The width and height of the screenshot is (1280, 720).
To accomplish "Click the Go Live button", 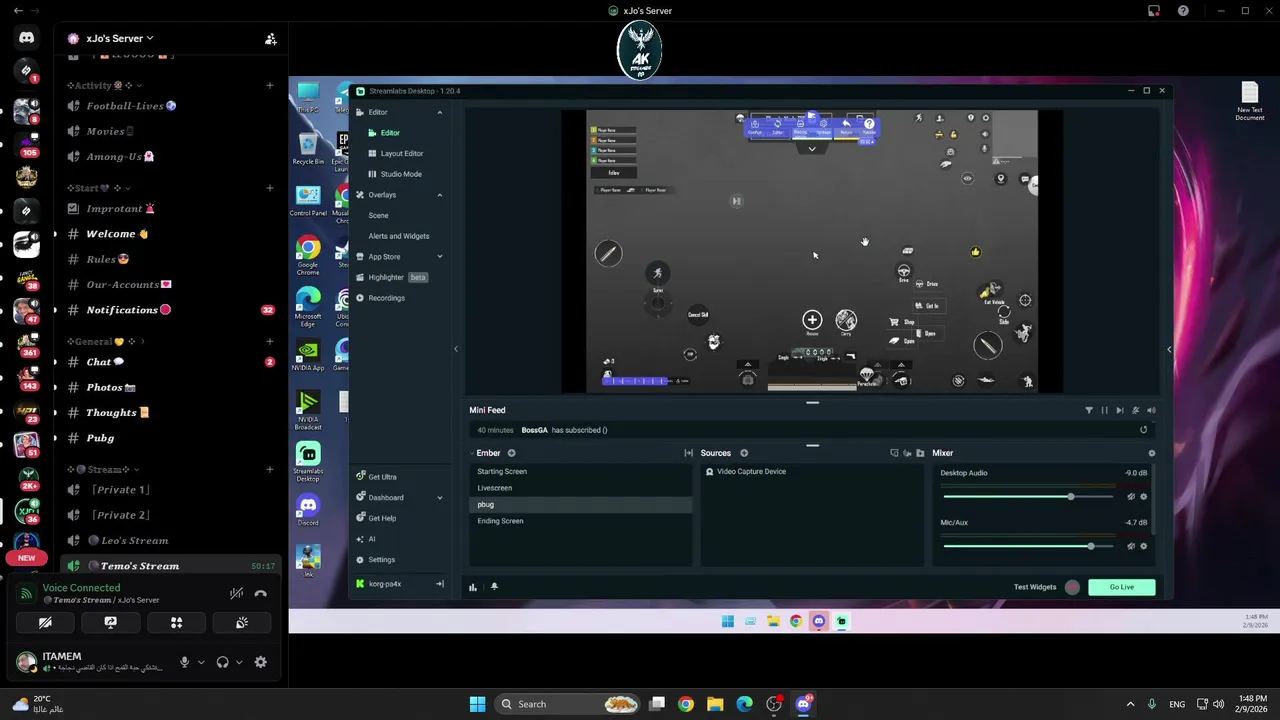I will (1121, 587).
